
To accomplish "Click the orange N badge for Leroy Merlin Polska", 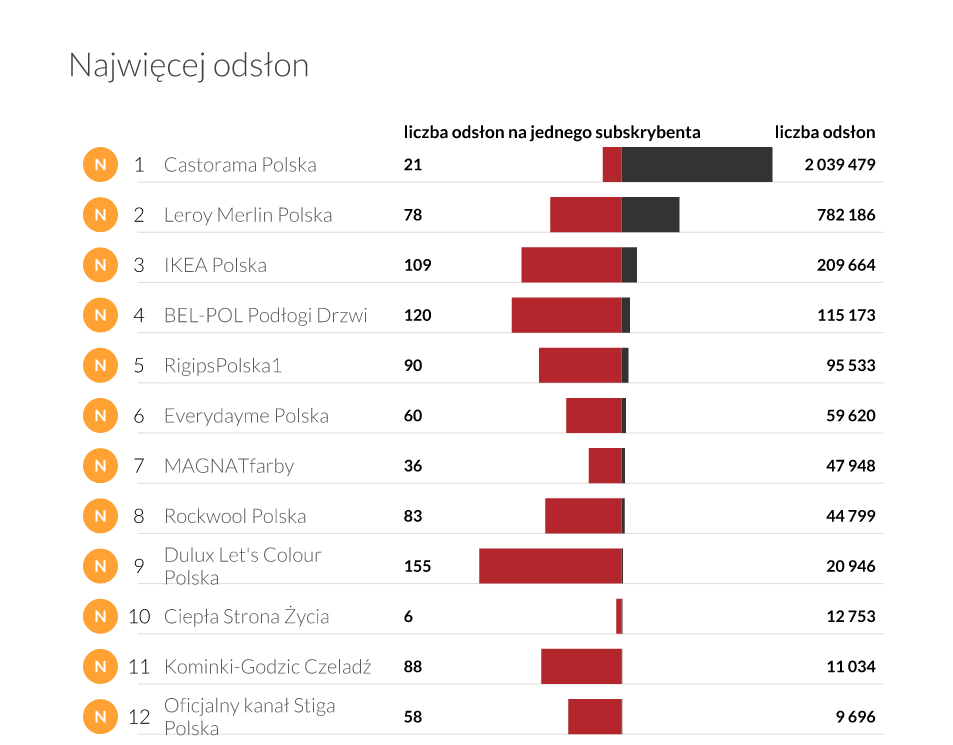I will coord(100,215).
